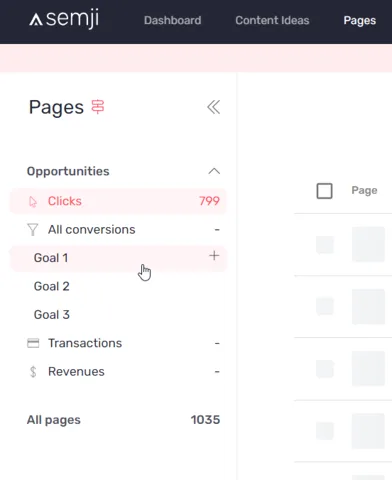Image resolution: width=392 pixels, height=480 pixels.
Task: Click the Semji logo
Action: [64, 19]
